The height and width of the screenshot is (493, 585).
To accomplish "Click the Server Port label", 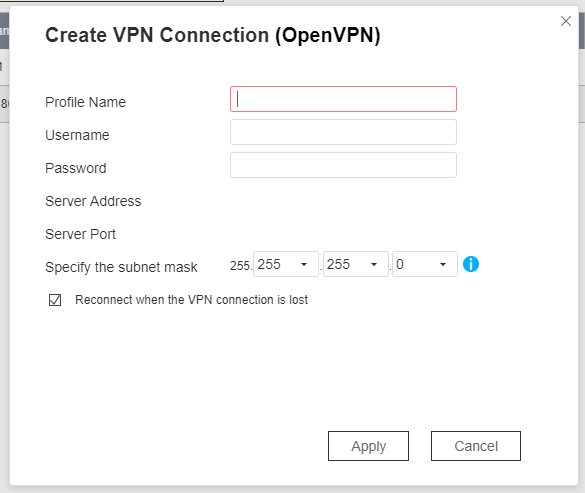I will (x=81, y=234).
